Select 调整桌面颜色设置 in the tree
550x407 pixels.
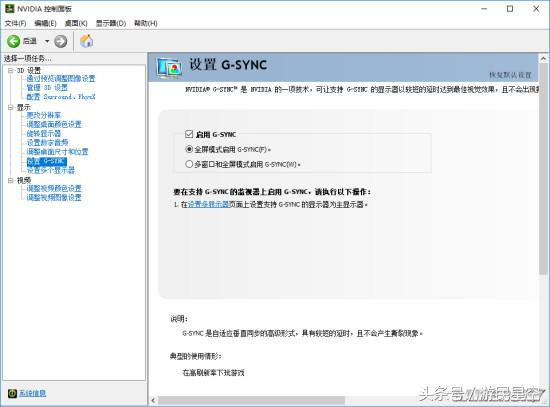tap(54, 124)
